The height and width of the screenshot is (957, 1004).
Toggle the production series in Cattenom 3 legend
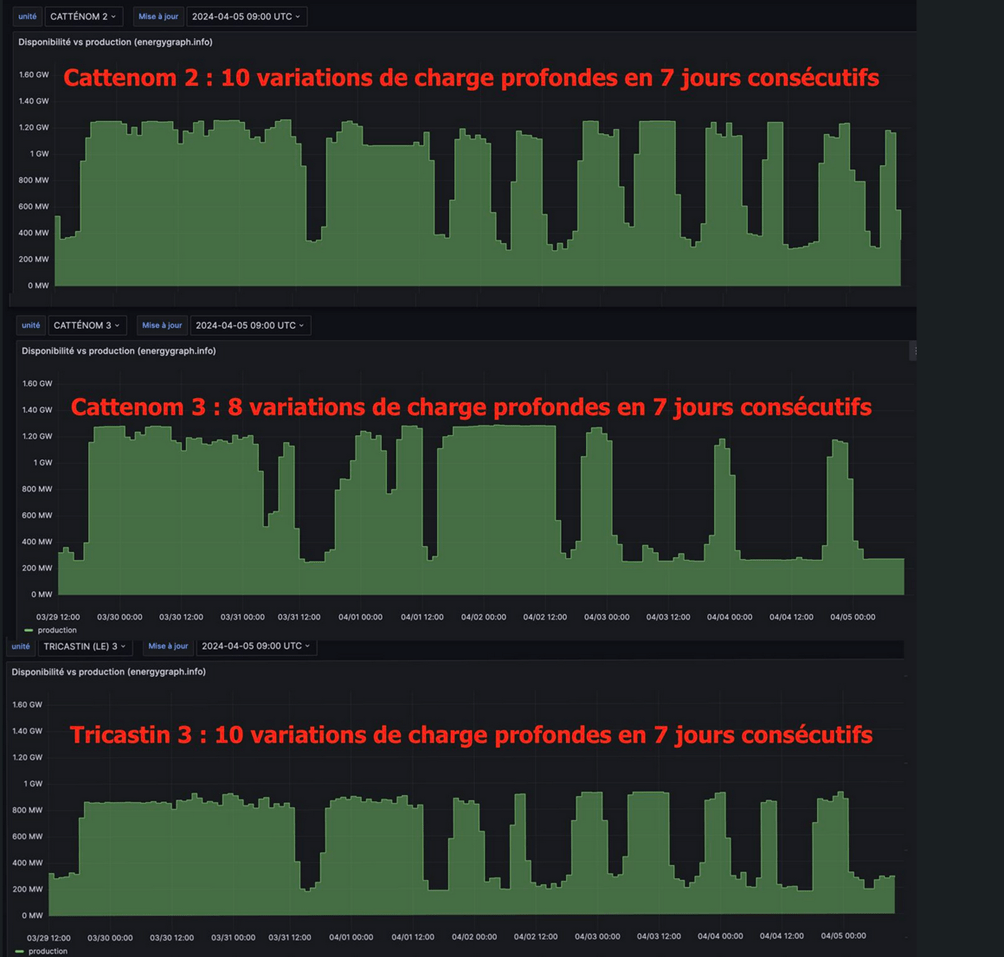tap(57, 630)
